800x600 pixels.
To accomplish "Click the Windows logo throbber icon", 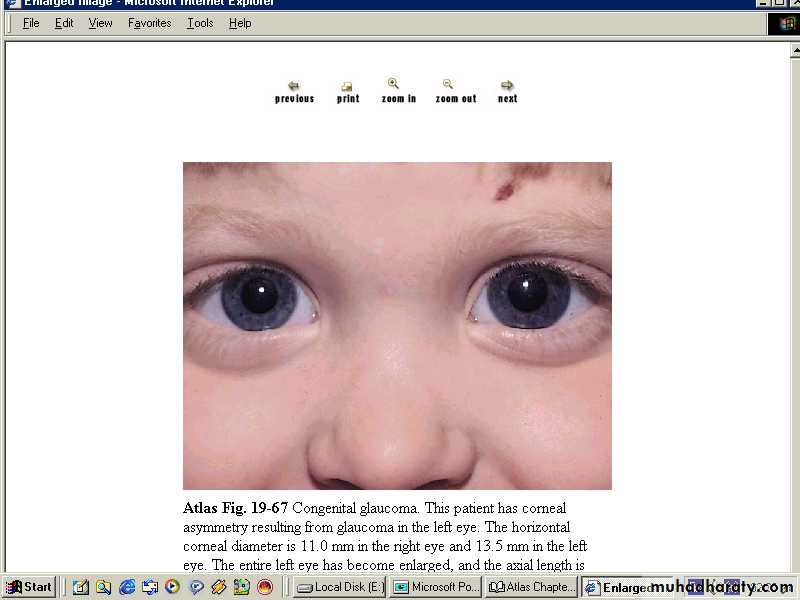I will (787, 23).
